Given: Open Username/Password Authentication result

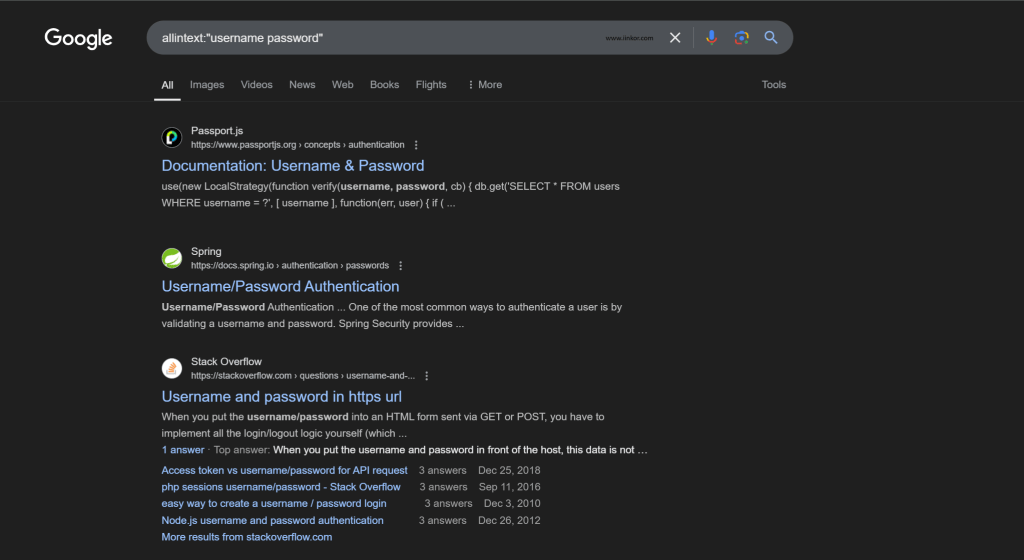Looking at the screenshot, I should point(280,287).
